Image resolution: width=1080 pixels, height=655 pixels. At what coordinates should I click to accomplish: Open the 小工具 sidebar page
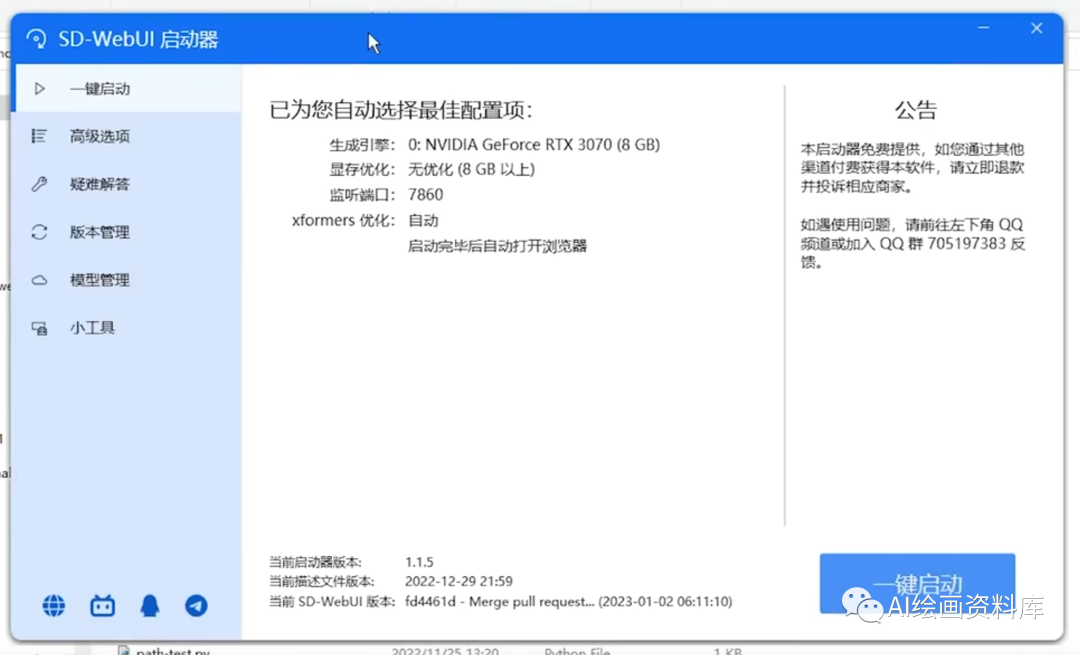pyautogui.click(x=127, y=328)
